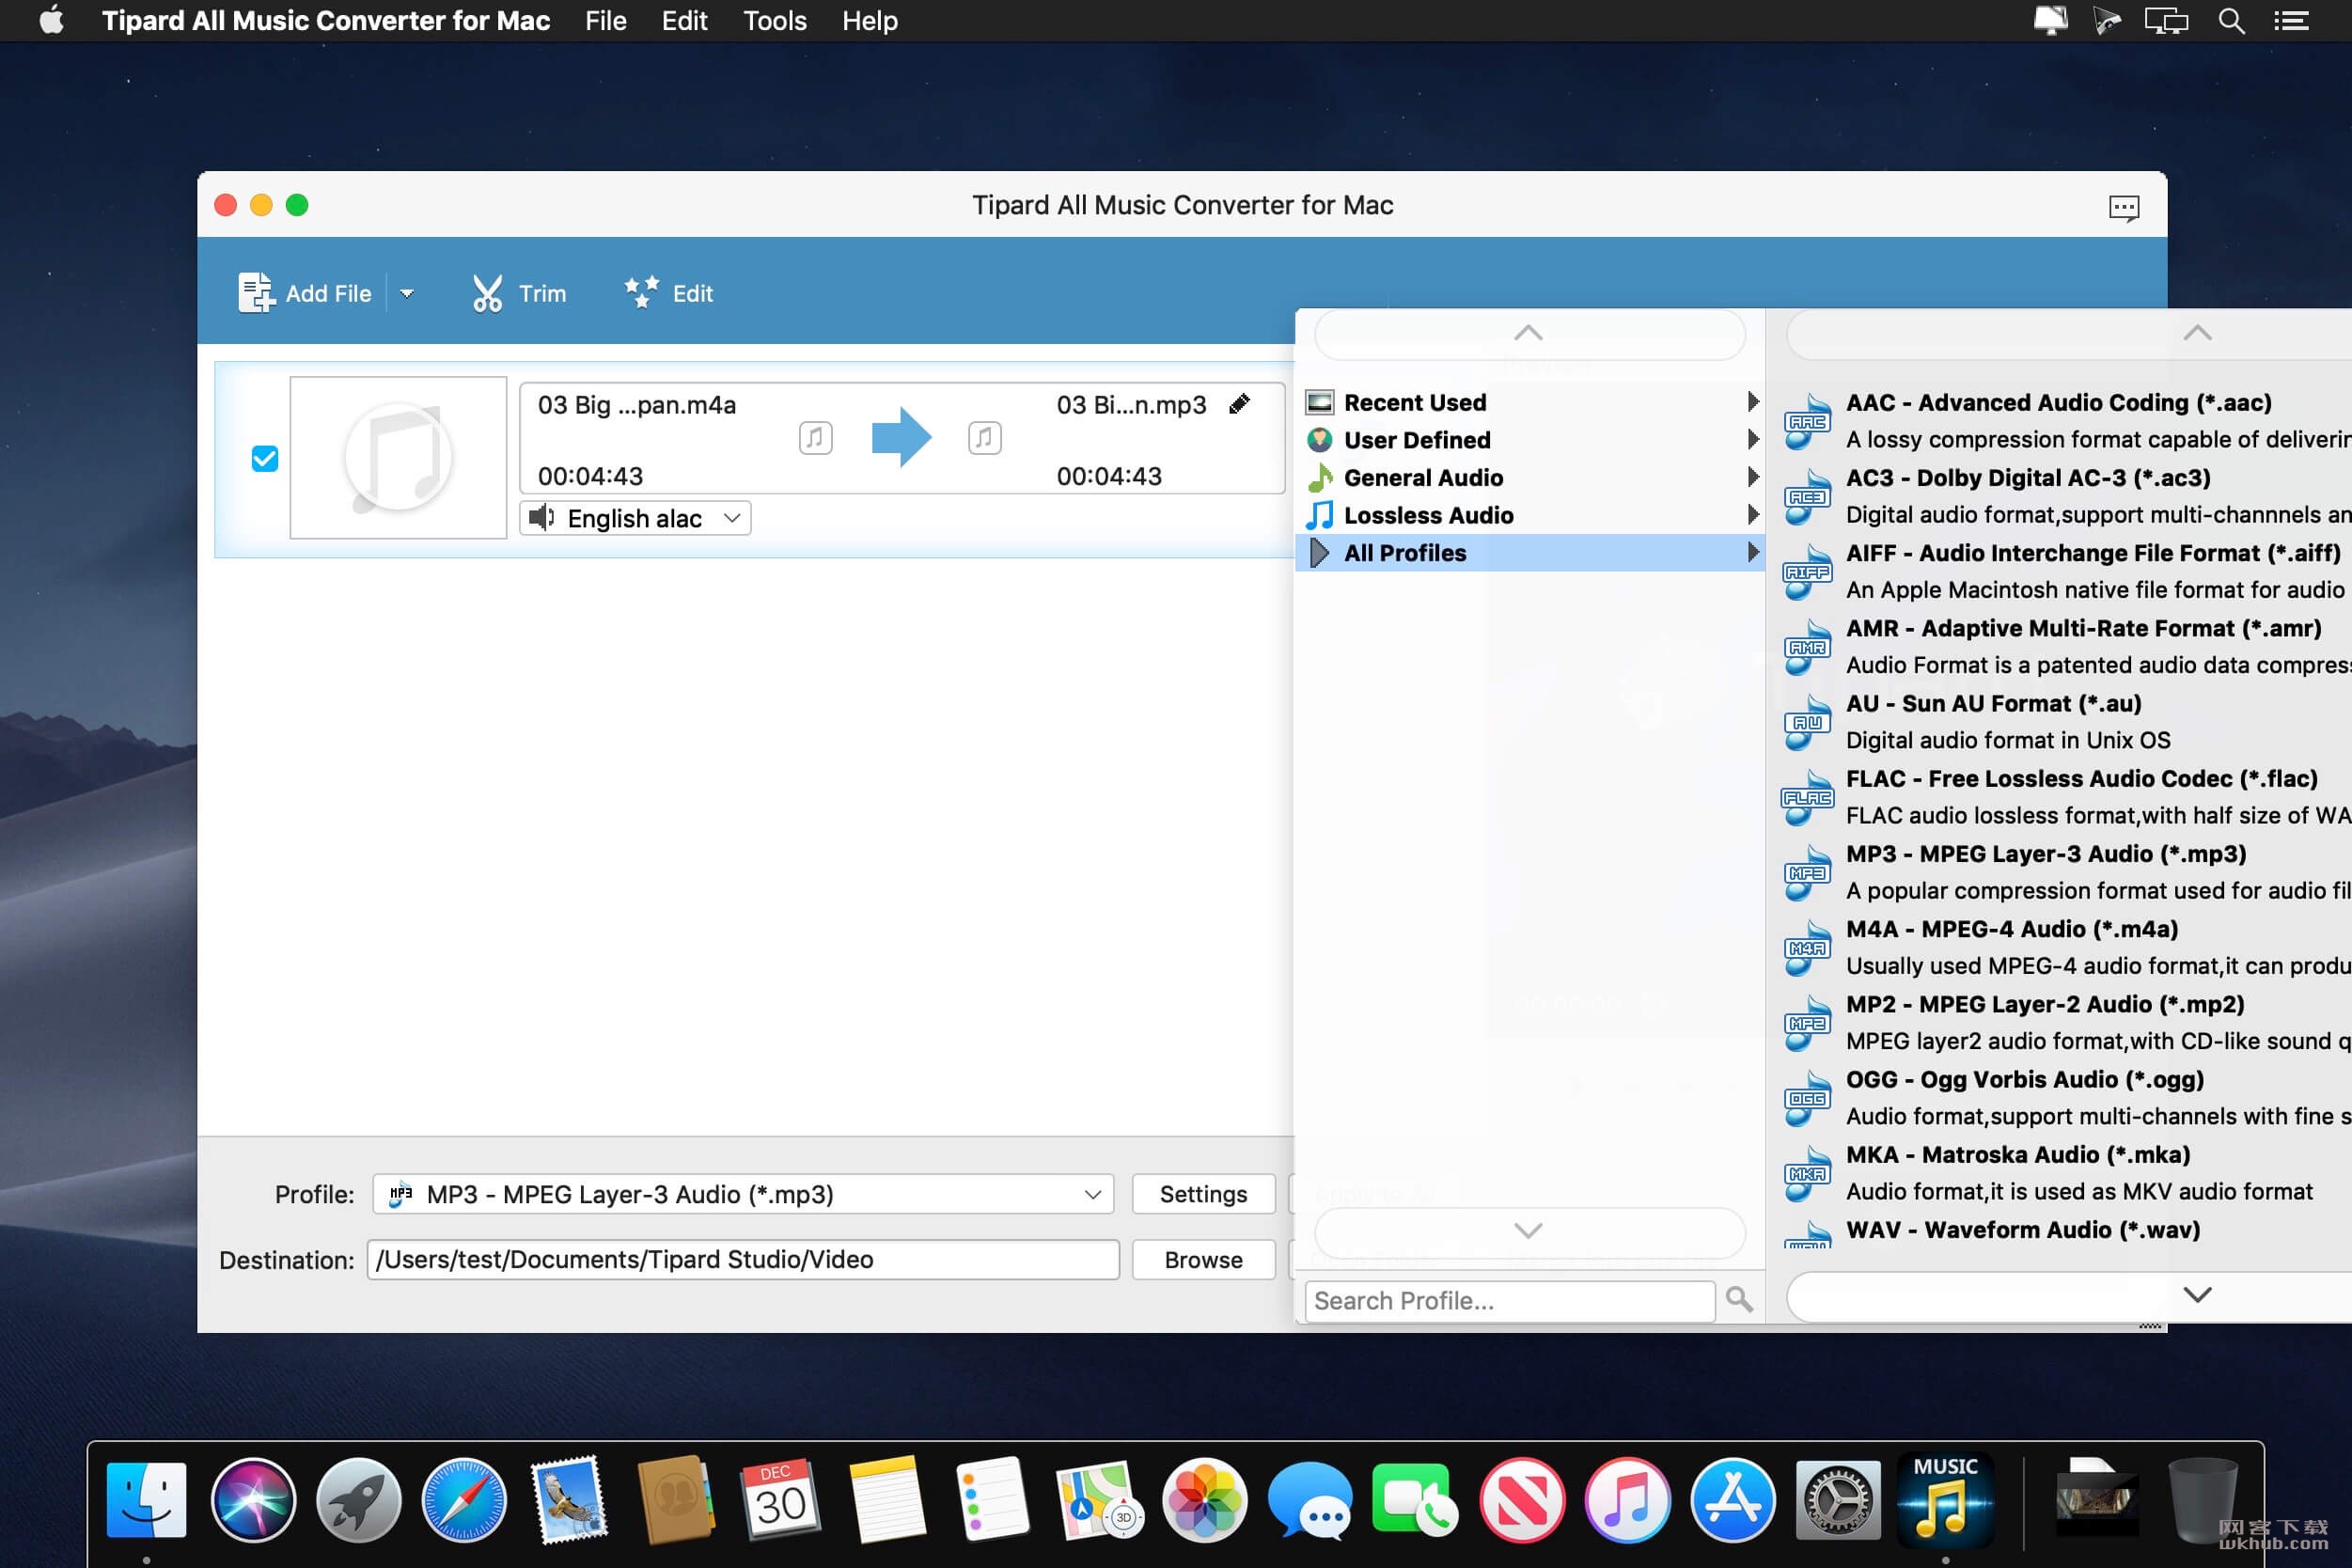
Task: Click the output audio note icon
Action: click(985, 437)
